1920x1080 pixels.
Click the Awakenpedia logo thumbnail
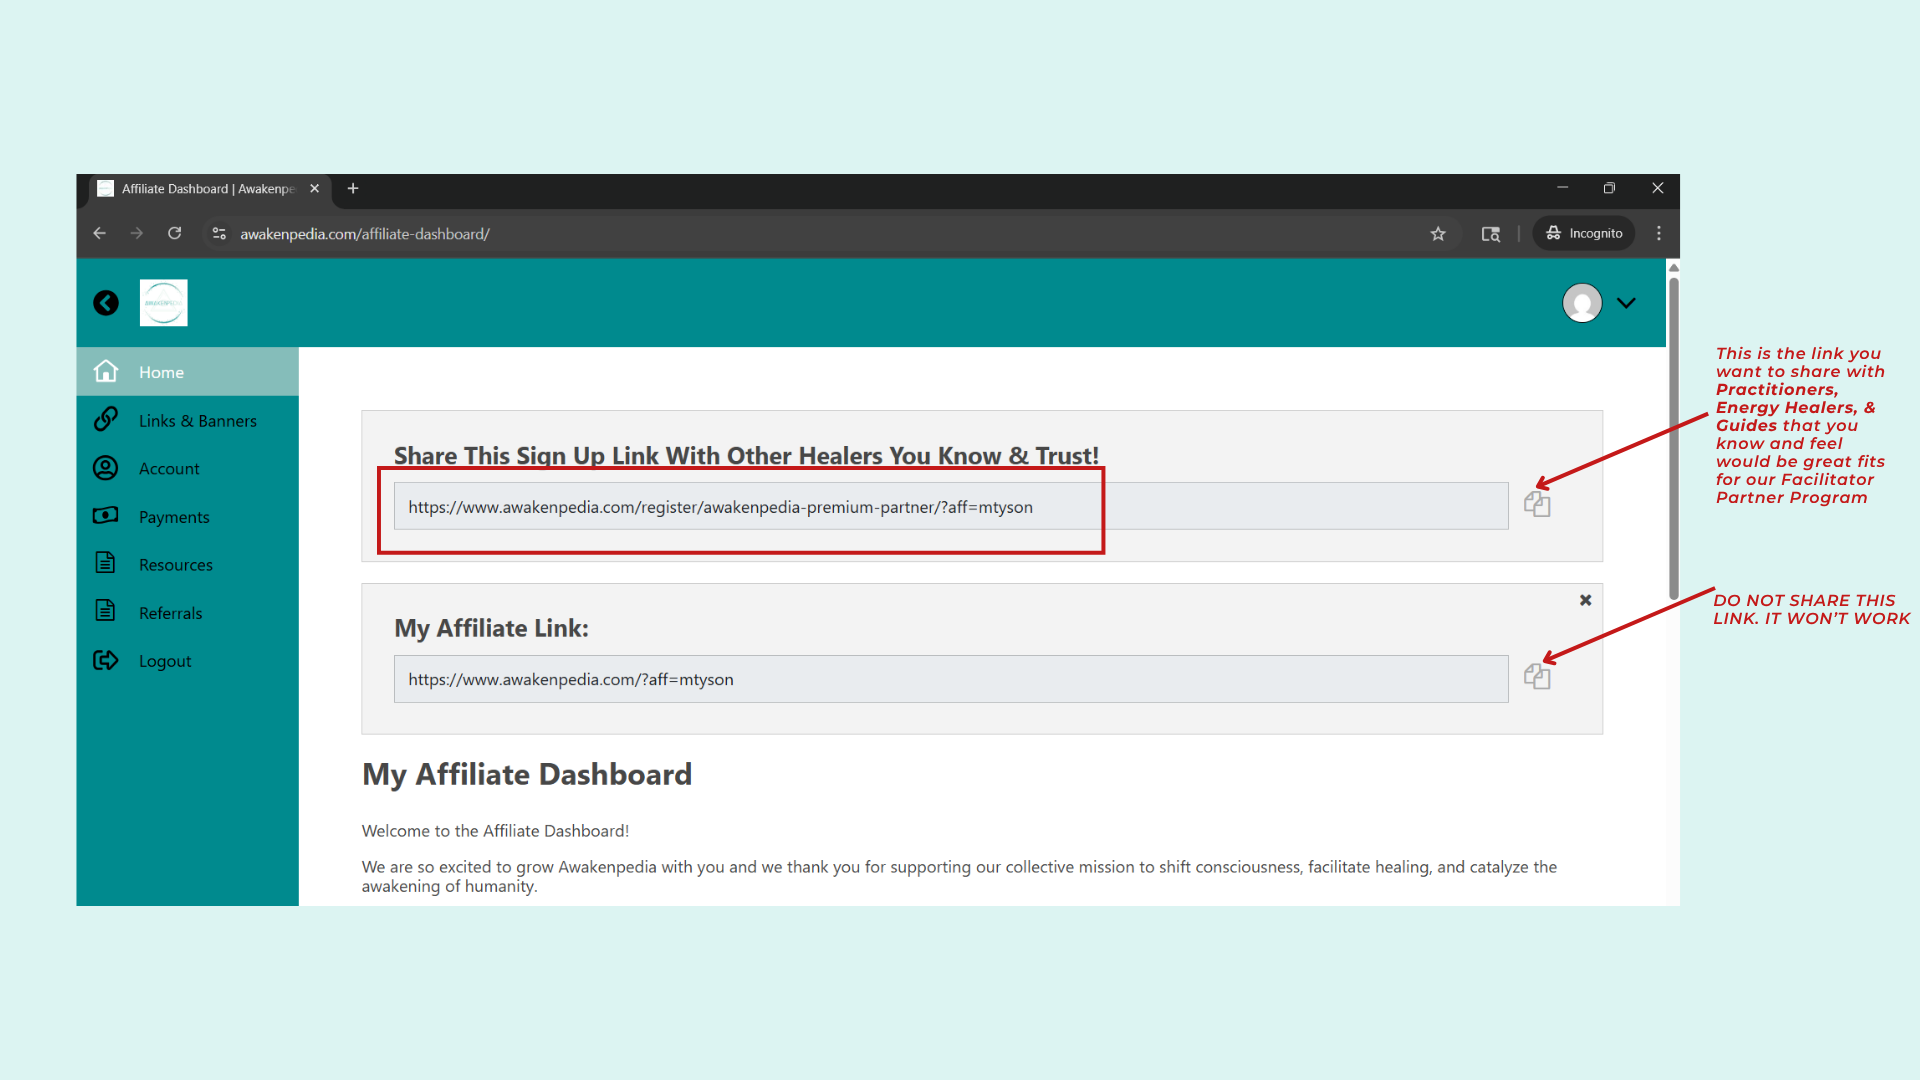[164, 303]
